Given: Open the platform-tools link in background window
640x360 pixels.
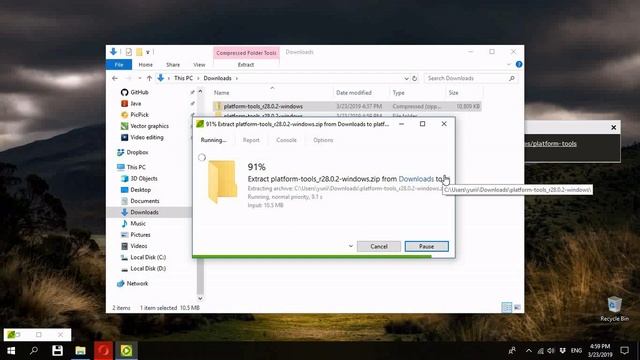Looking at the screenshot, I should pos(551,144).
